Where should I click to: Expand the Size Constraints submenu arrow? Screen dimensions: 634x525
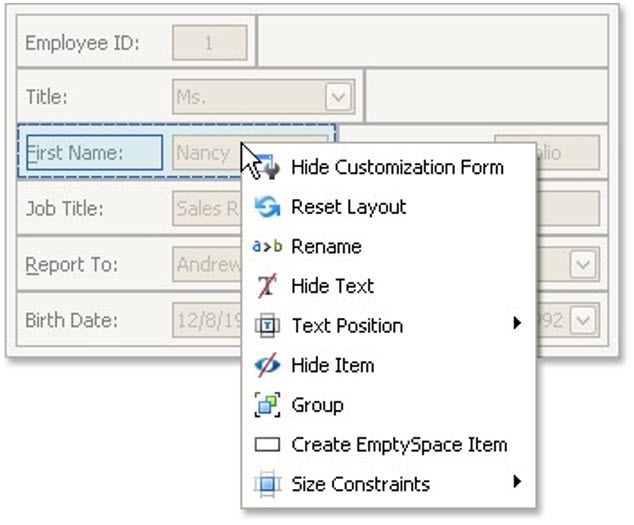tap(517, 482)
